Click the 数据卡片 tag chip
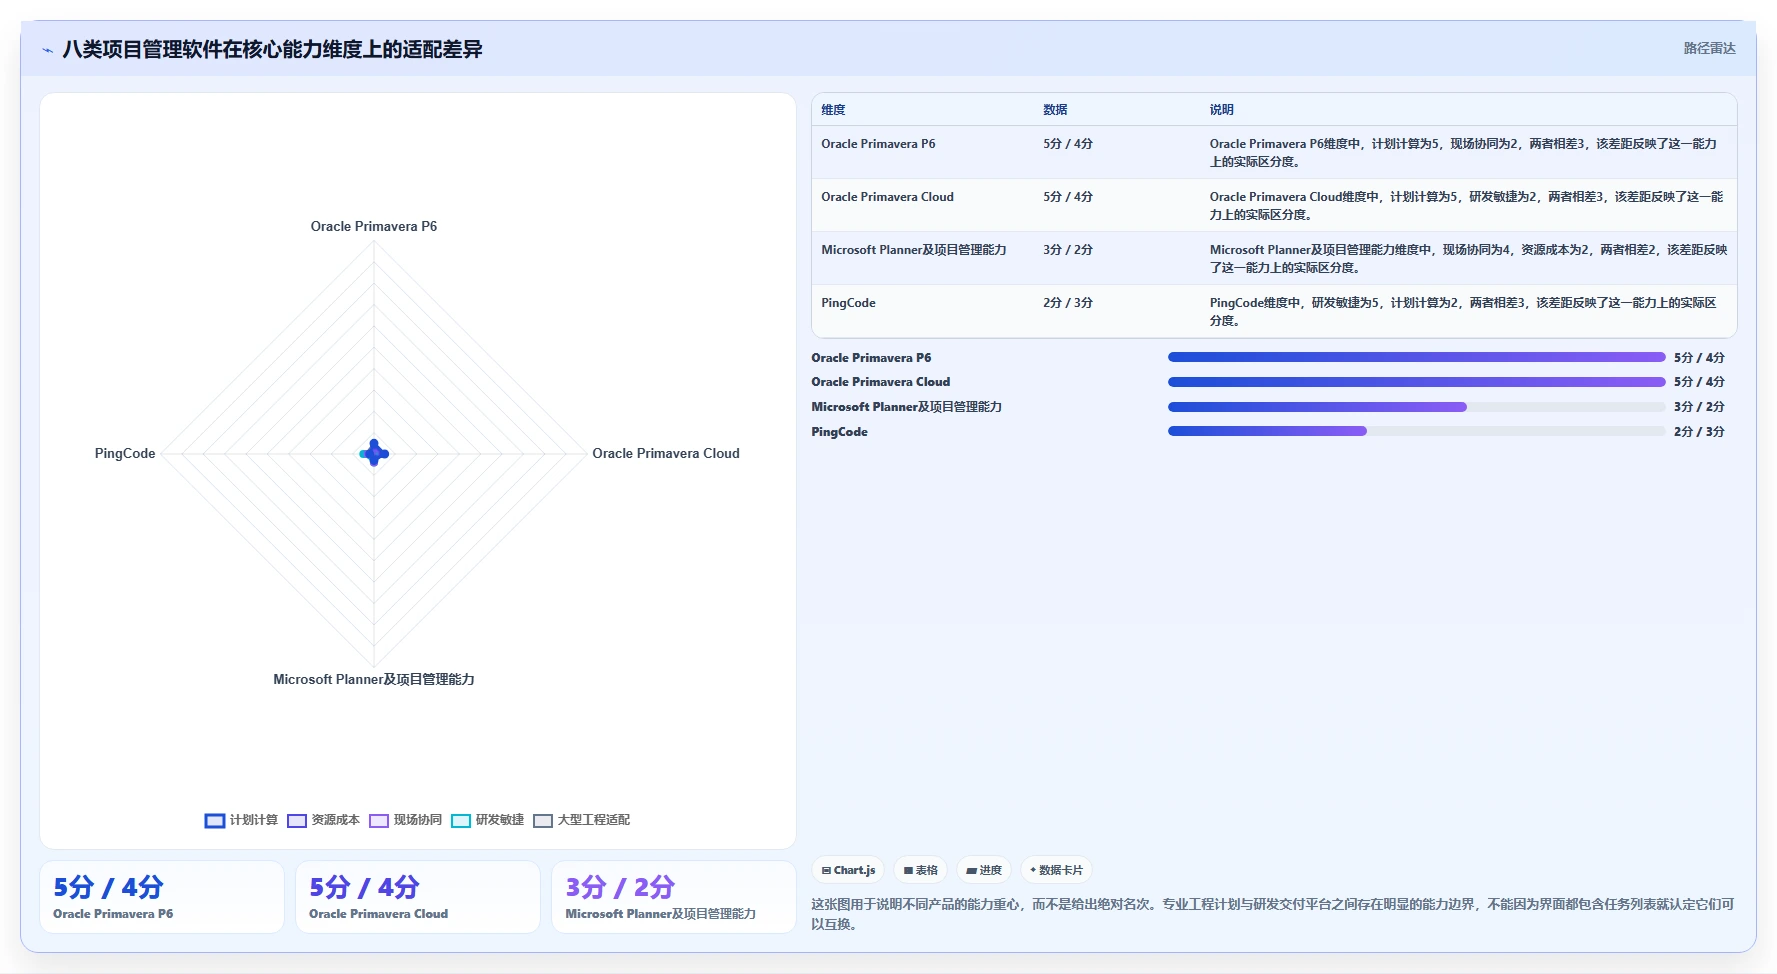Image resolution: width=1777 pixels, height=974 pixels. tap(1056, 870)
